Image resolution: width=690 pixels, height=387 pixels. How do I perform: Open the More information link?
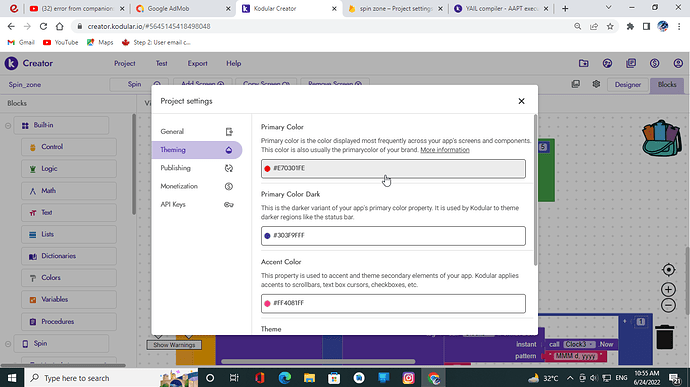point(444,150)
